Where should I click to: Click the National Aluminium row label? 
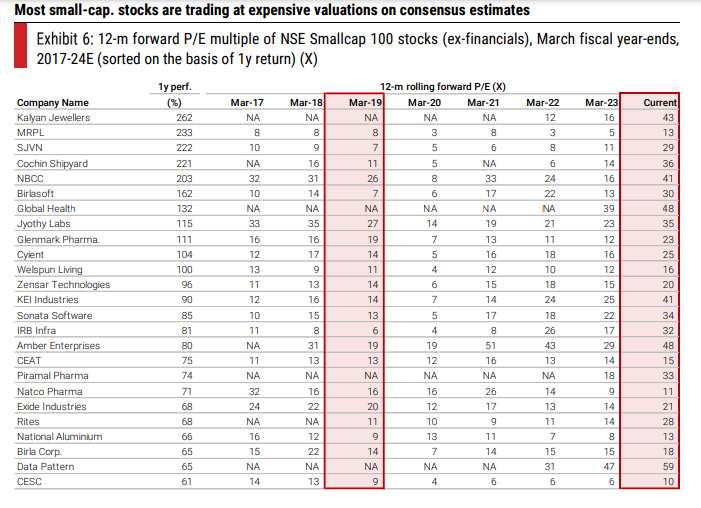(x=59, y=437)
